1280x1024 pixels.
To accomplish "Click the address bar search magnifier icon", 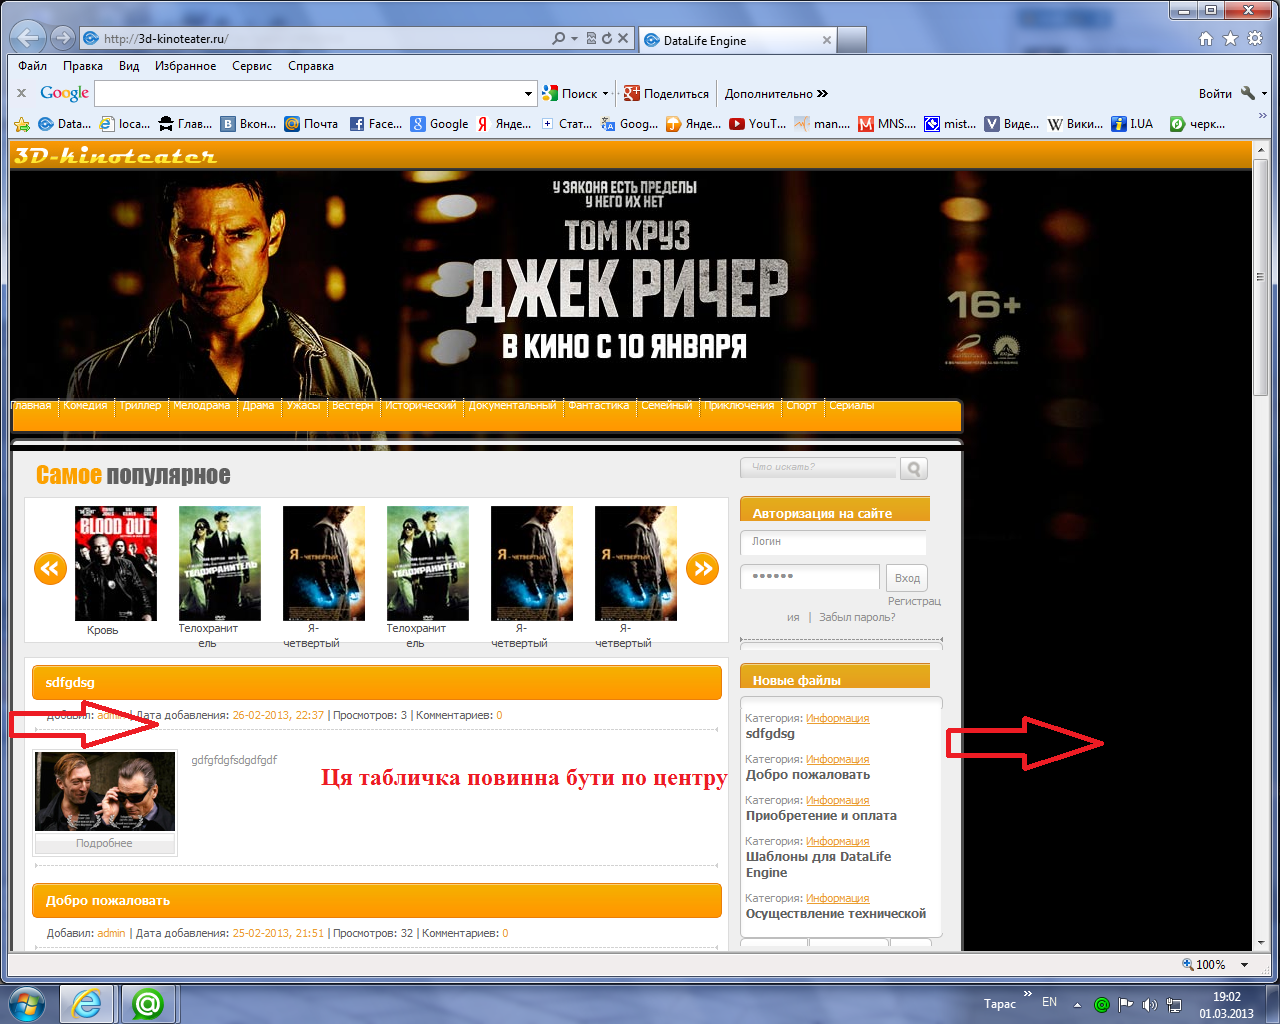I will (558, 39).
